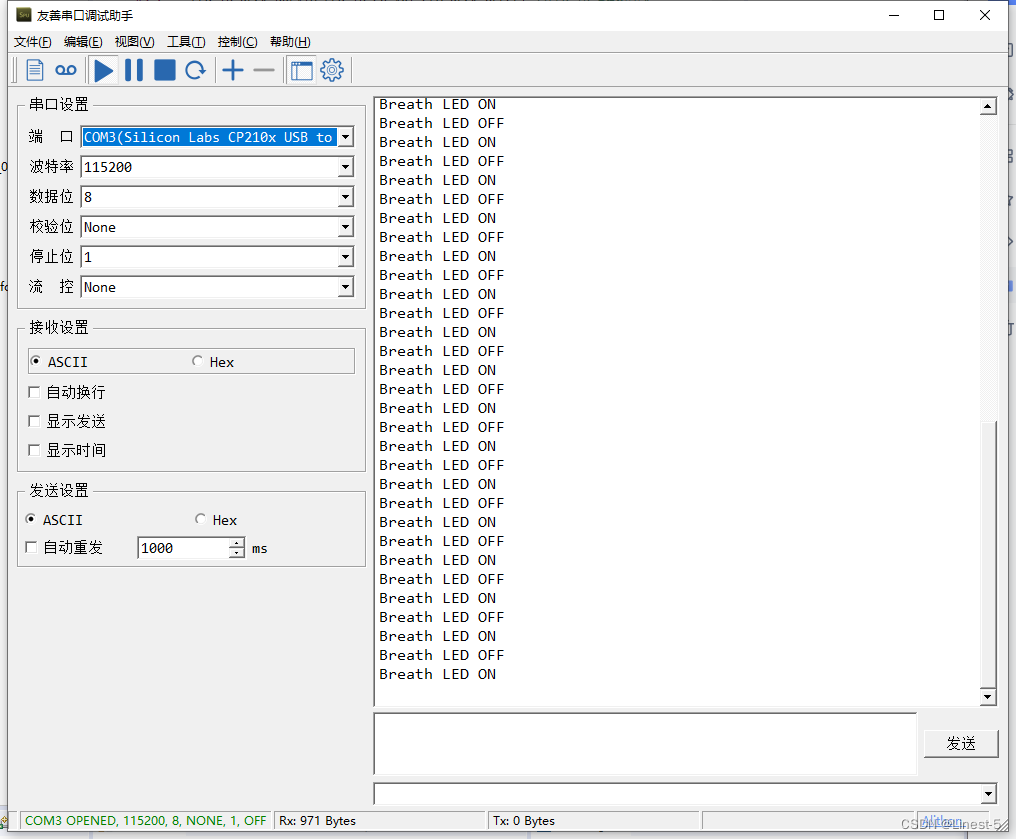Enable the 自动换行 checkbox
This screenshot has height=839, width=1016.
[35, 392]
